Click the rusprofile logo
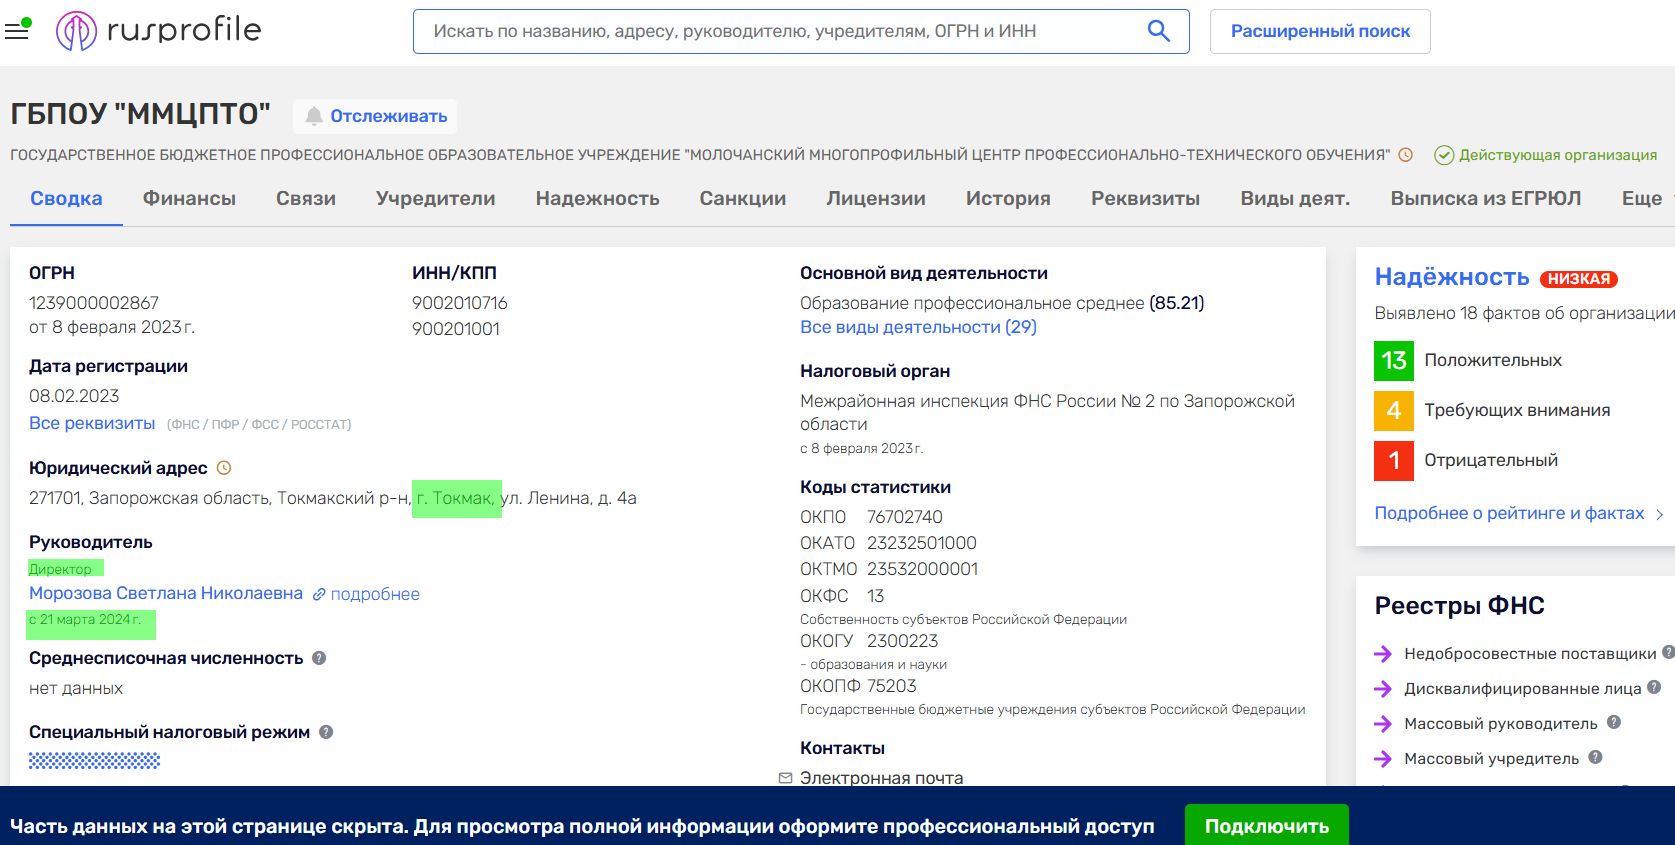This screenshot has height=845, width=1675. point(159,31)
